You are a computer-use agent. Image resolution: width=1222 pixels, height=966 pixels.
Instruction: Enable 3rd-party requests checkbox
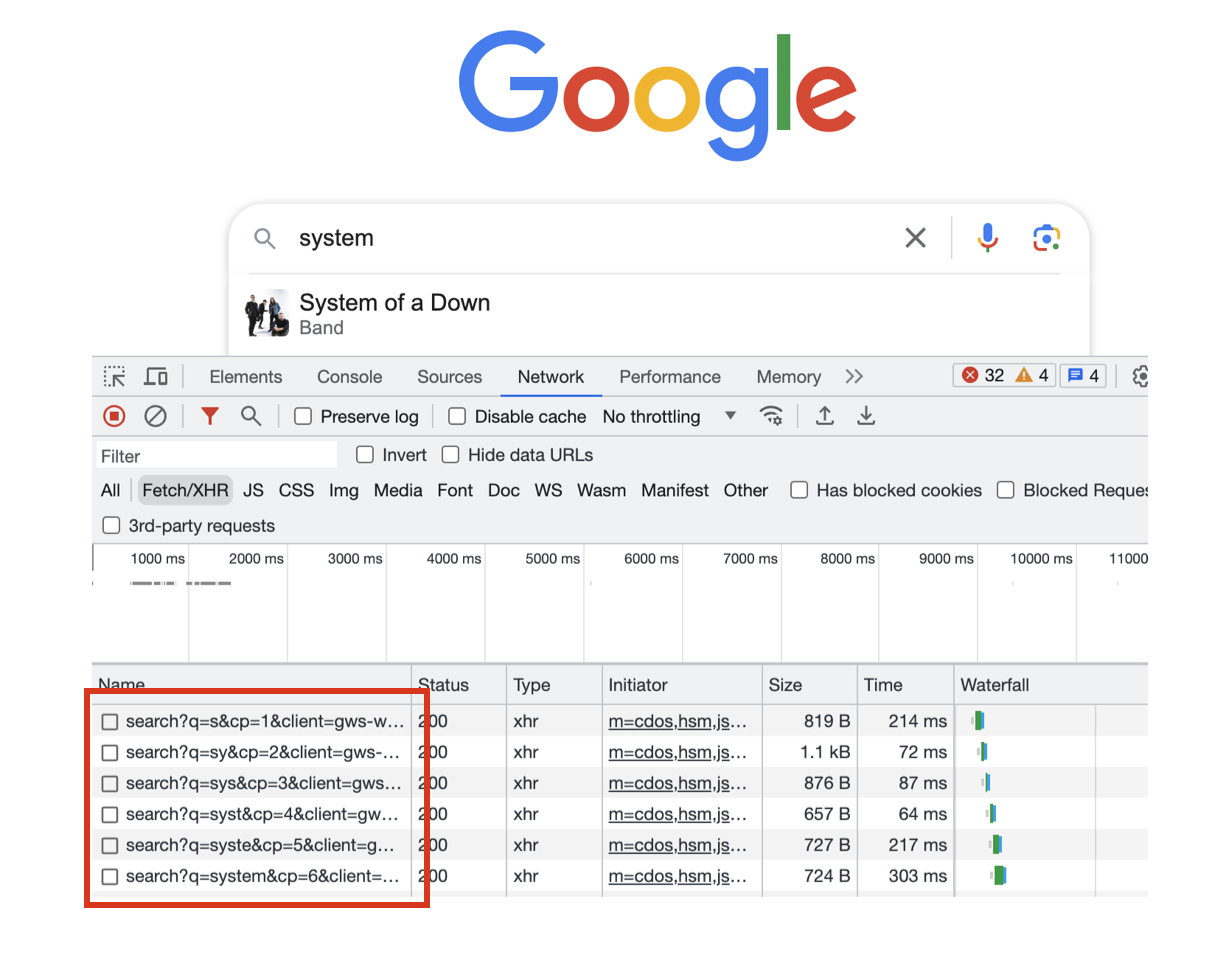click(112, 525)
